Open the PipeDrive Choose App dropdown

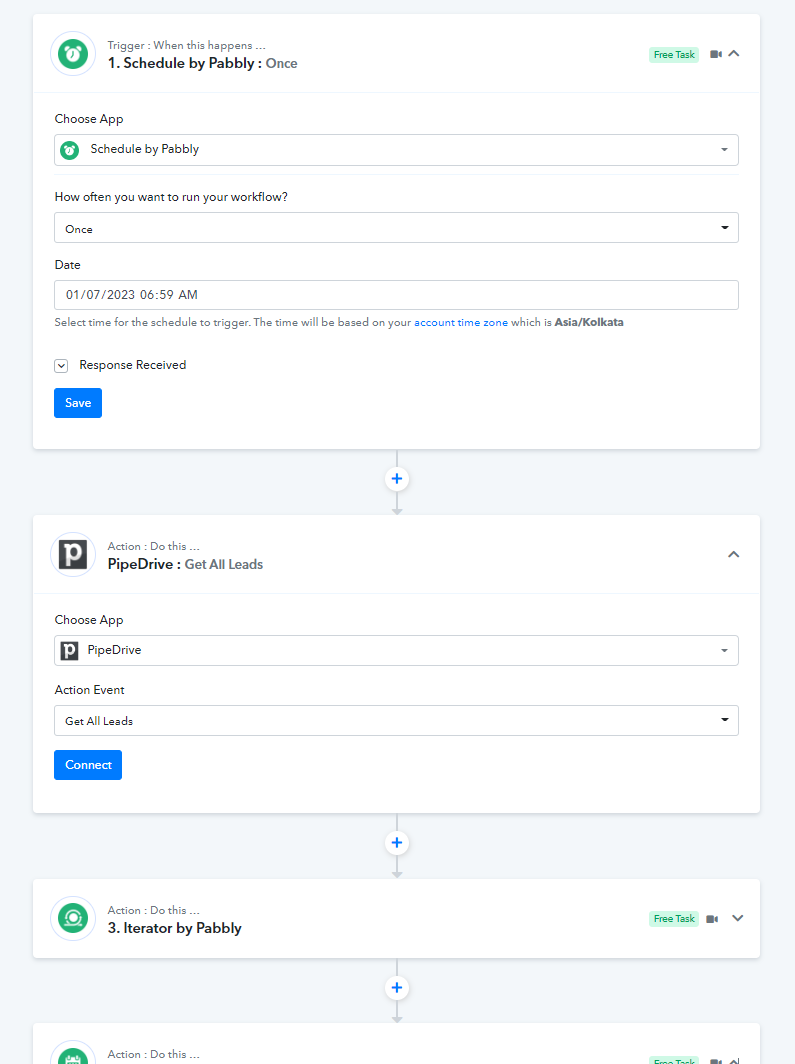[x=396, y=650]
